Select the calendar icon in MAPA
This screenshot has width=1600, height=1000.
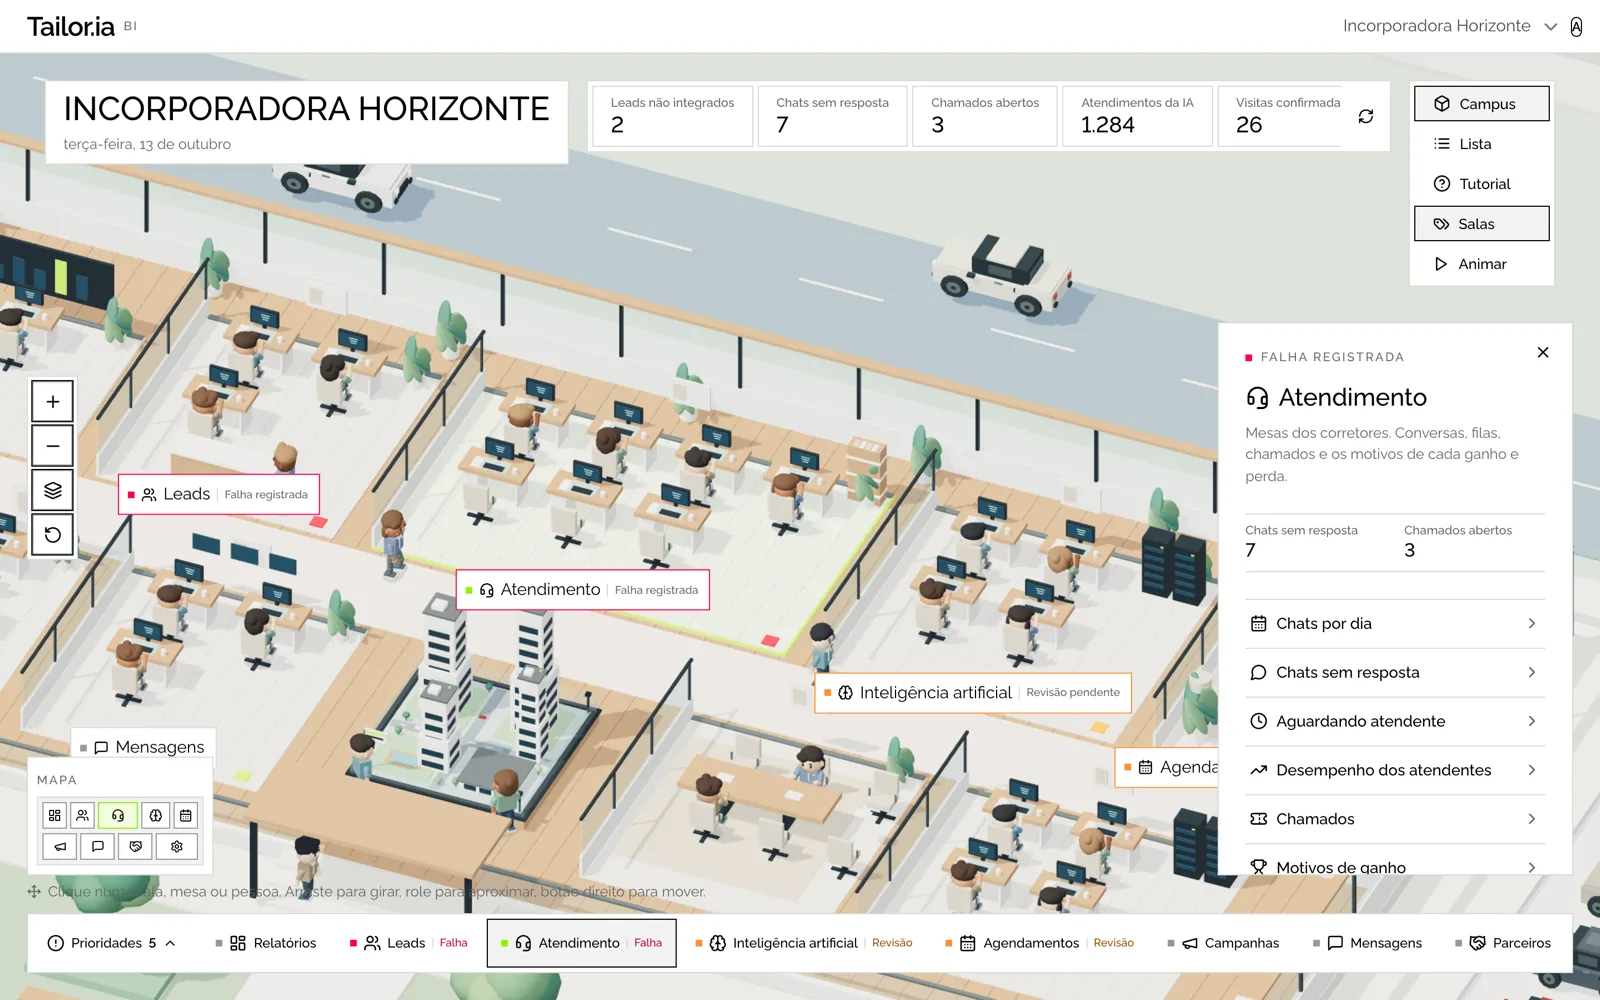click(186, 815)
